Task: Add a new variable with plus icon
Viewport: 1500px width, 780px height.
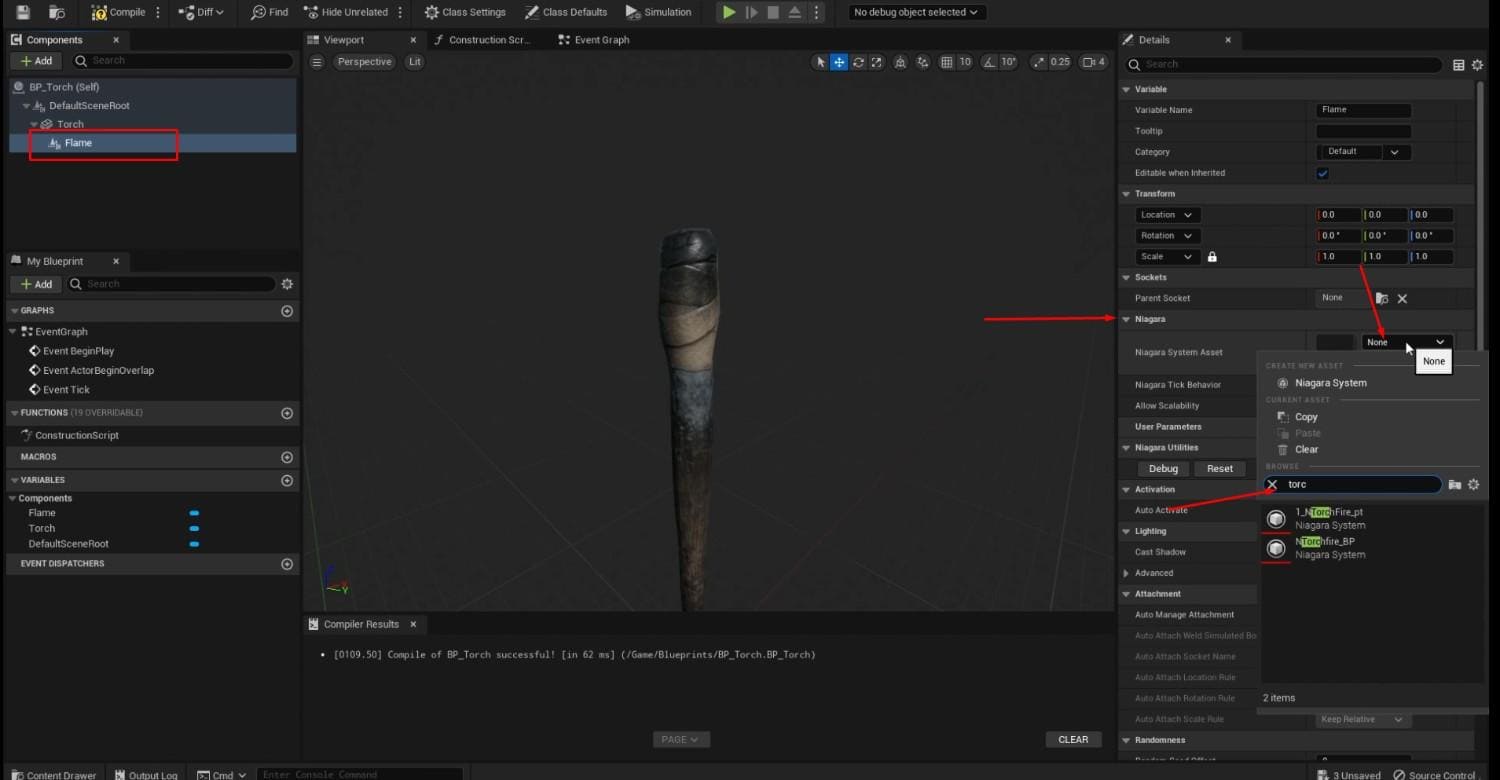Action: (287, 480)
